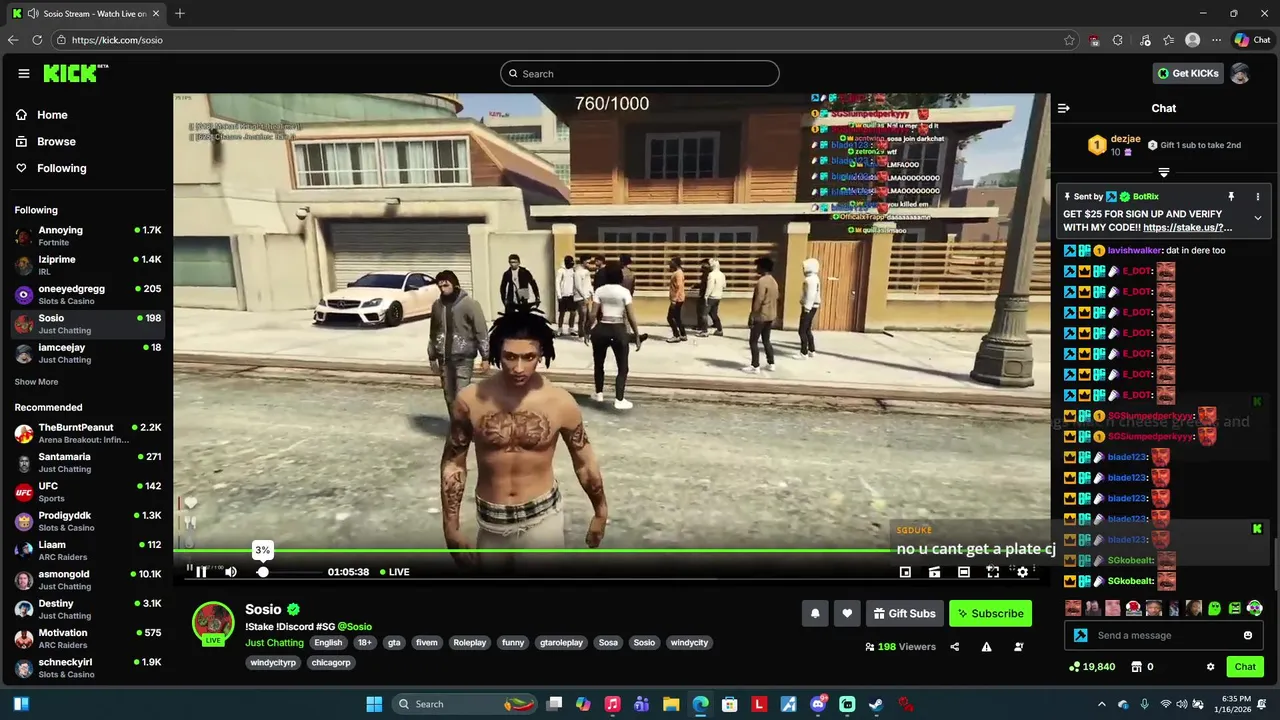Open the emoji picker smiley
Screen dimensions: 1280x720
tap(1247, 635)
